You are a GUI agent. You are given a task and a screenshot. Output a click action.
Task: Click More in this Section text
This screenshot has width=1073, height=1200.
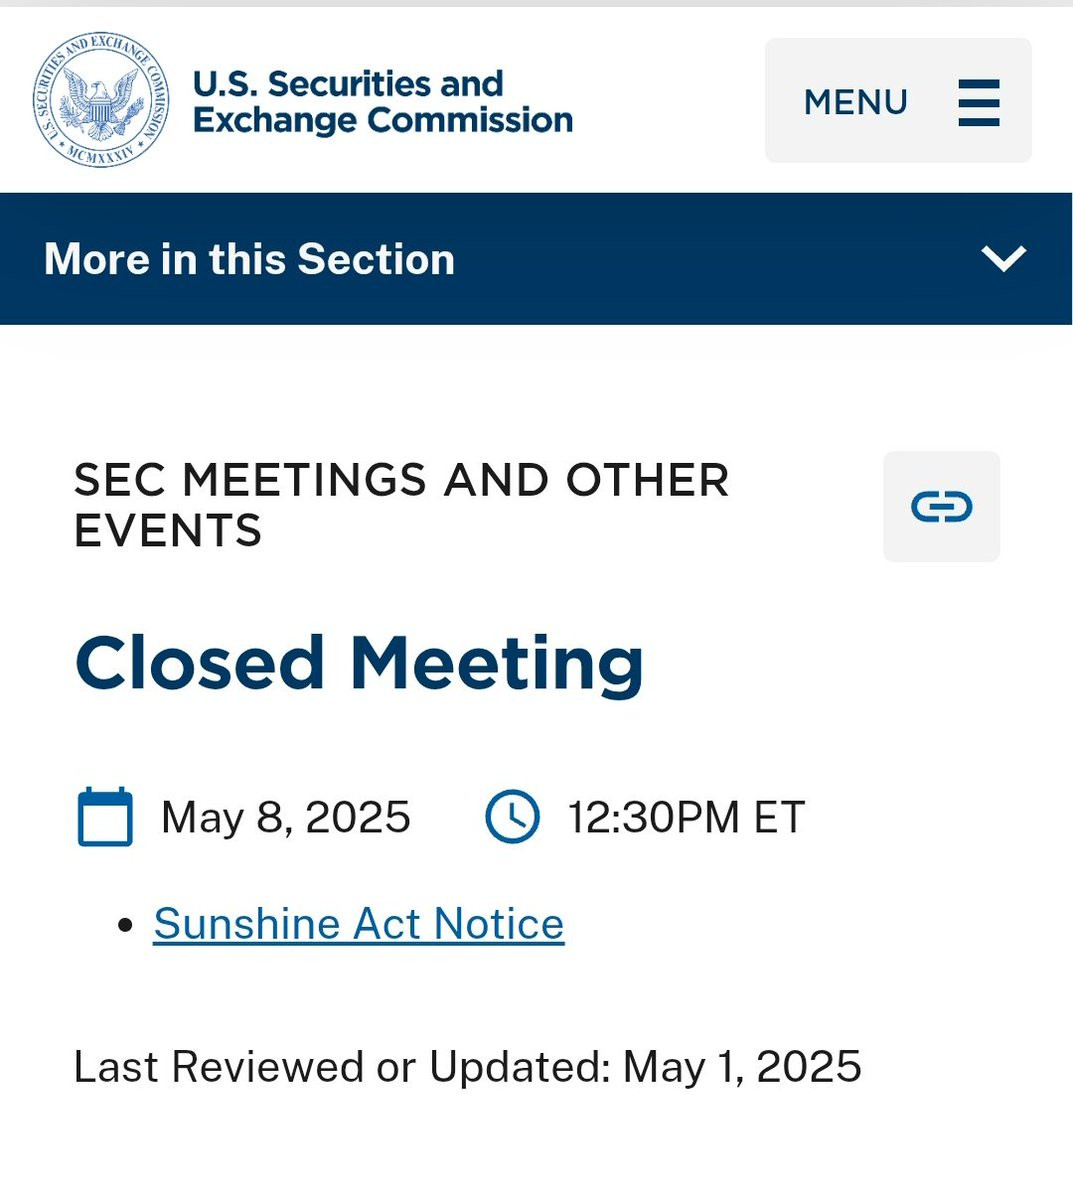tap(249, 259)
